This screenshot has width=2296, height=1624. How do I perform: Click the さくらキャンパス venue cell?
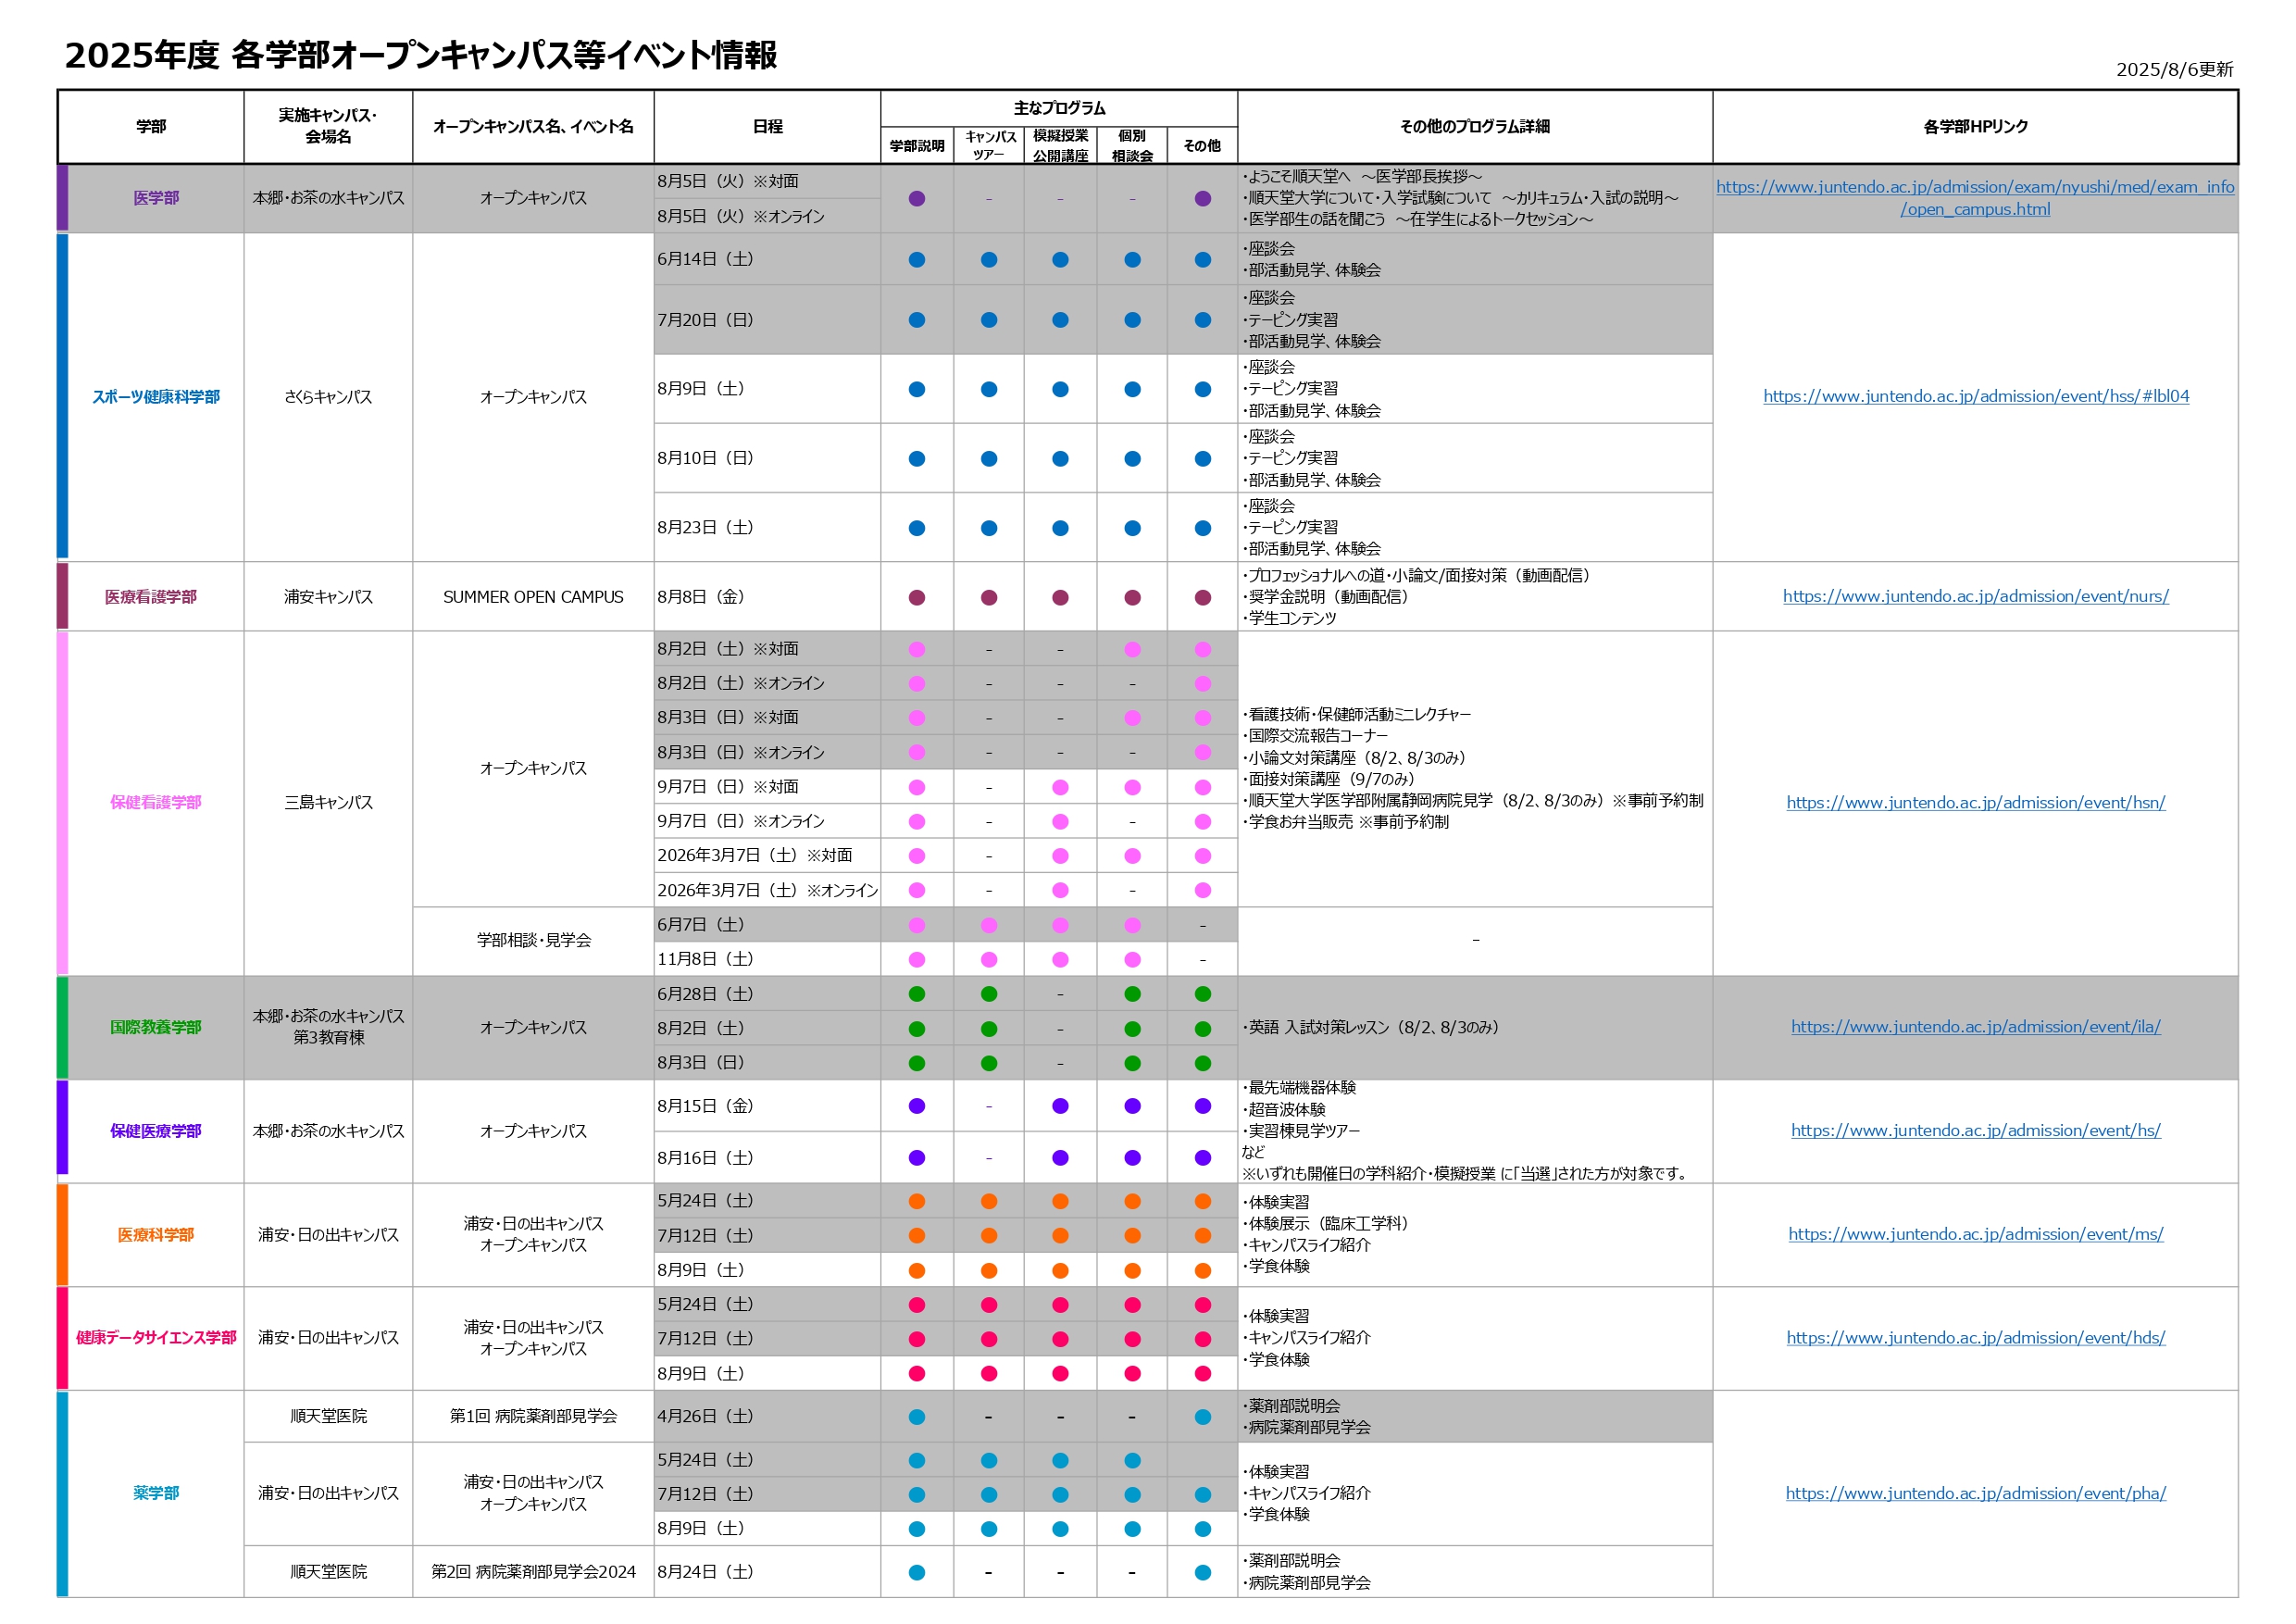point(328,397)
